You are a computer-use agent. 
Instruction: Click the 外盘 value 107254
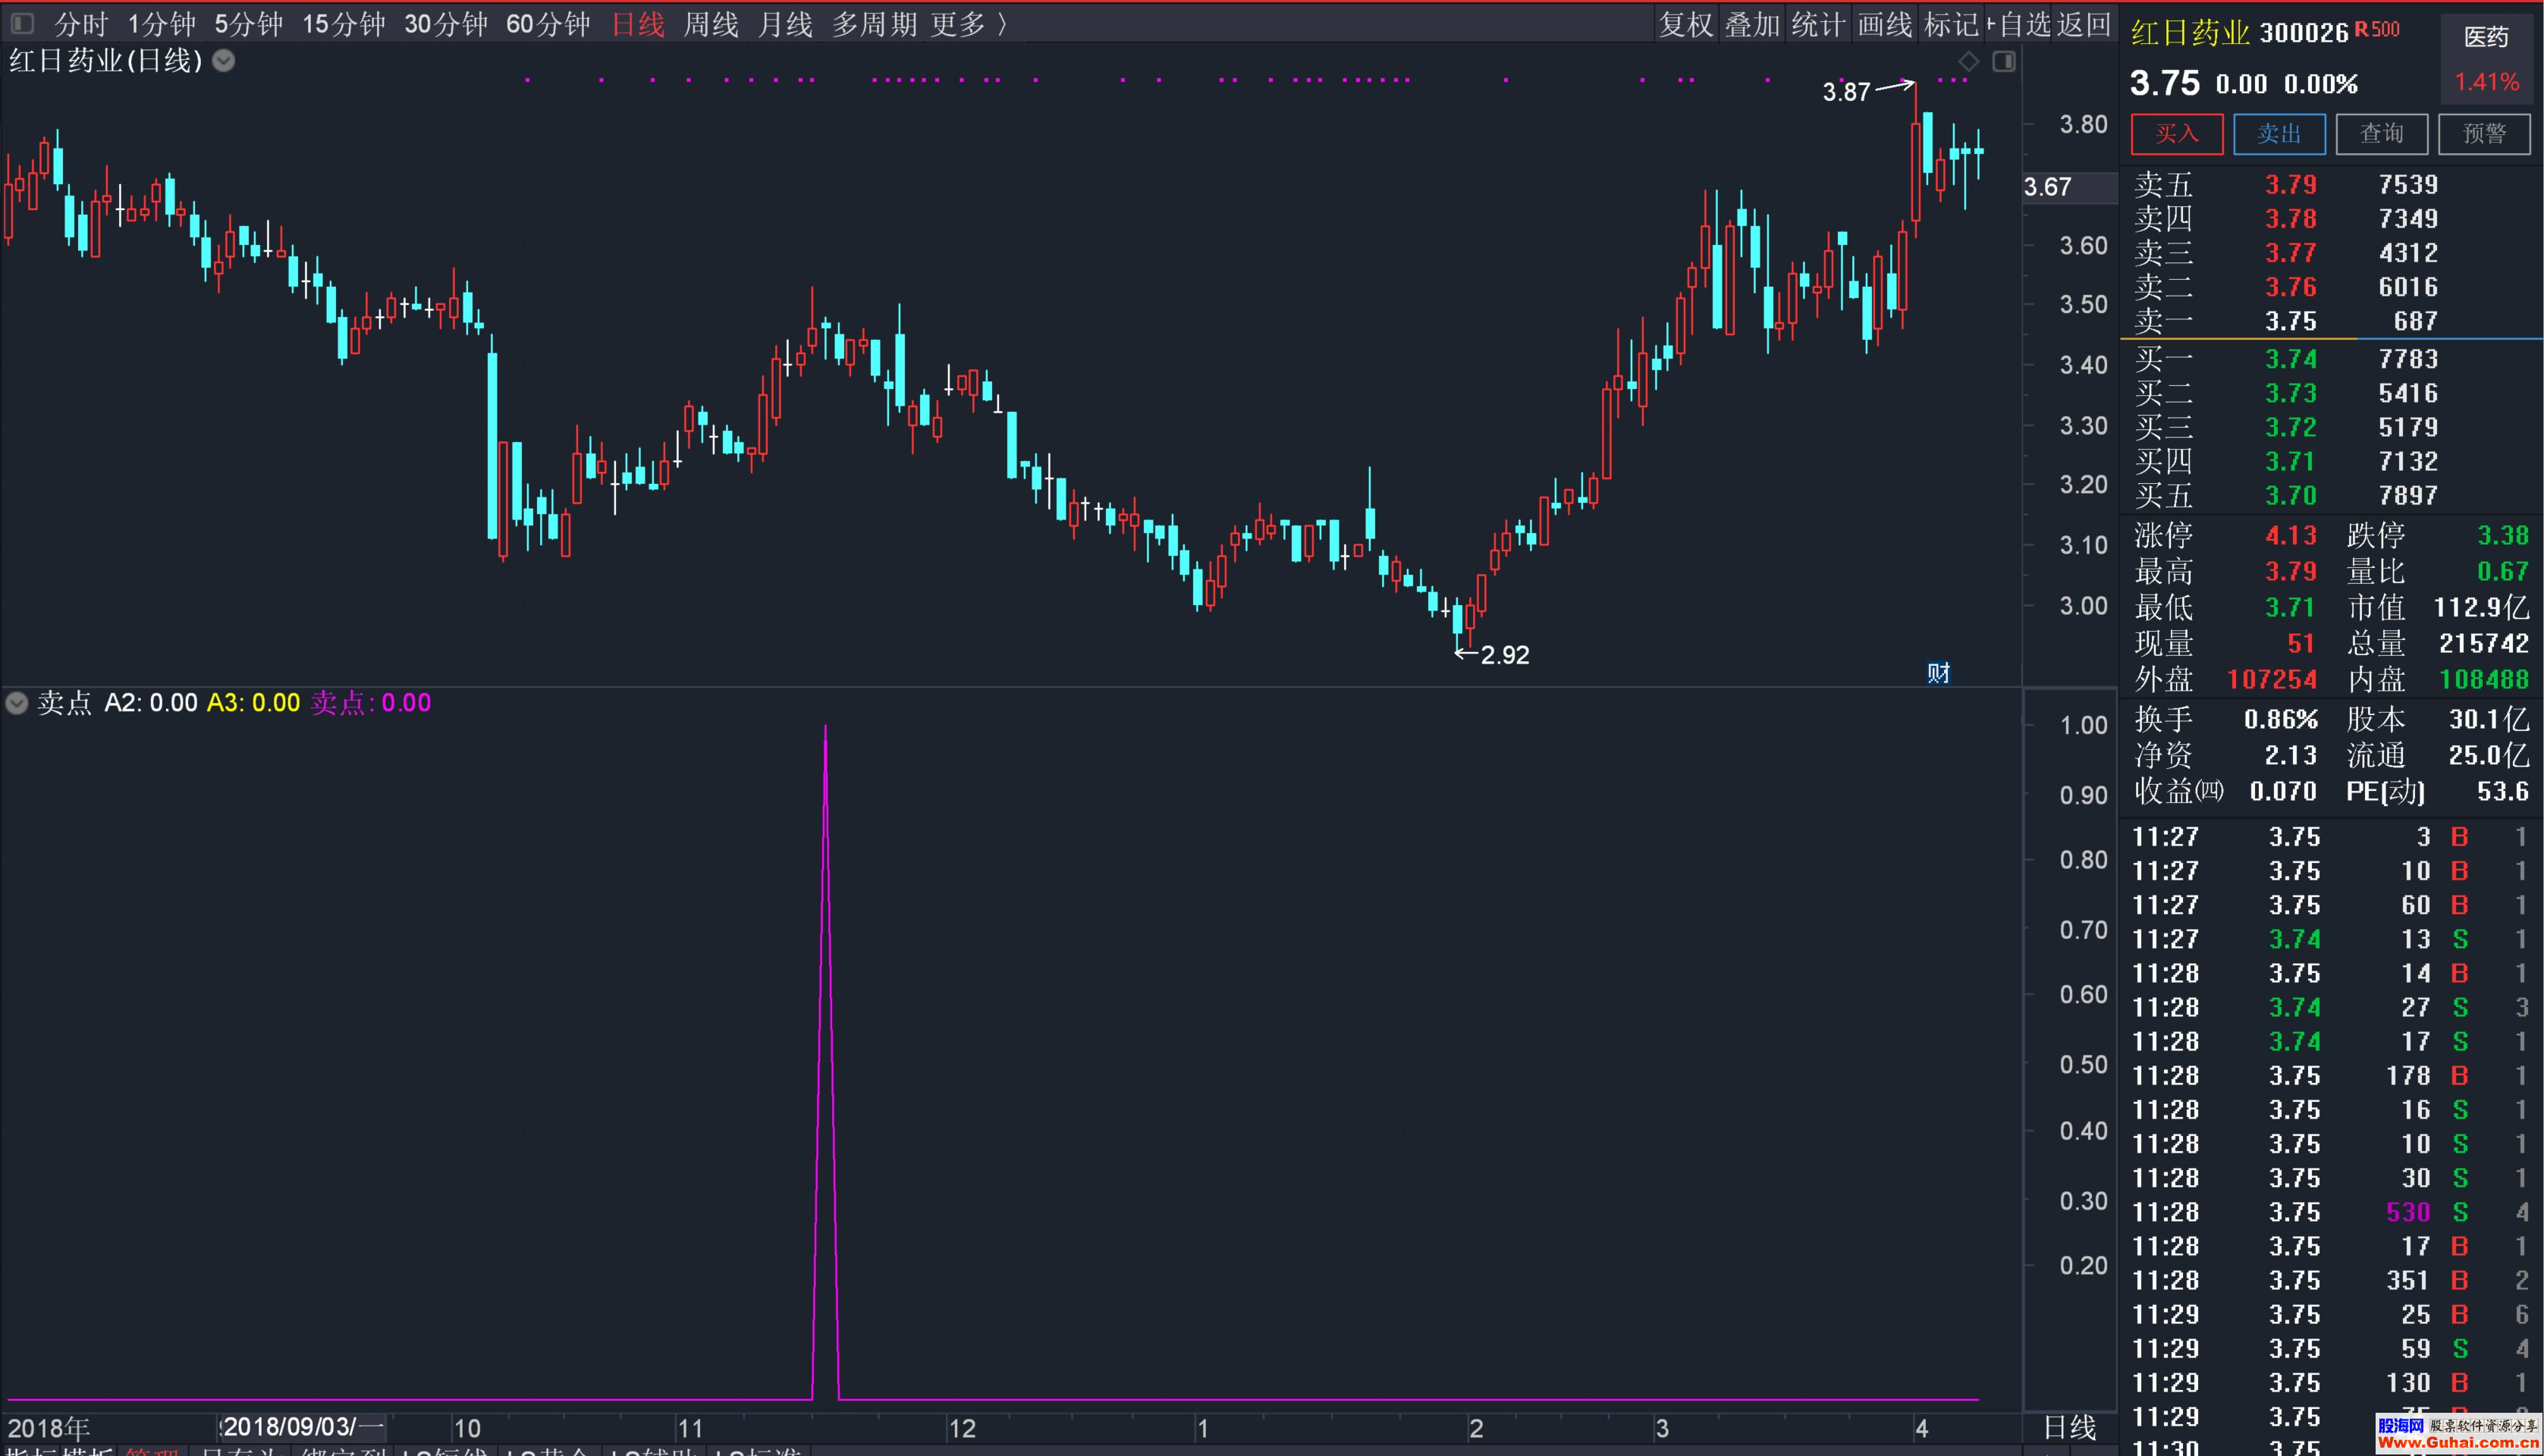coord(2272,680)
